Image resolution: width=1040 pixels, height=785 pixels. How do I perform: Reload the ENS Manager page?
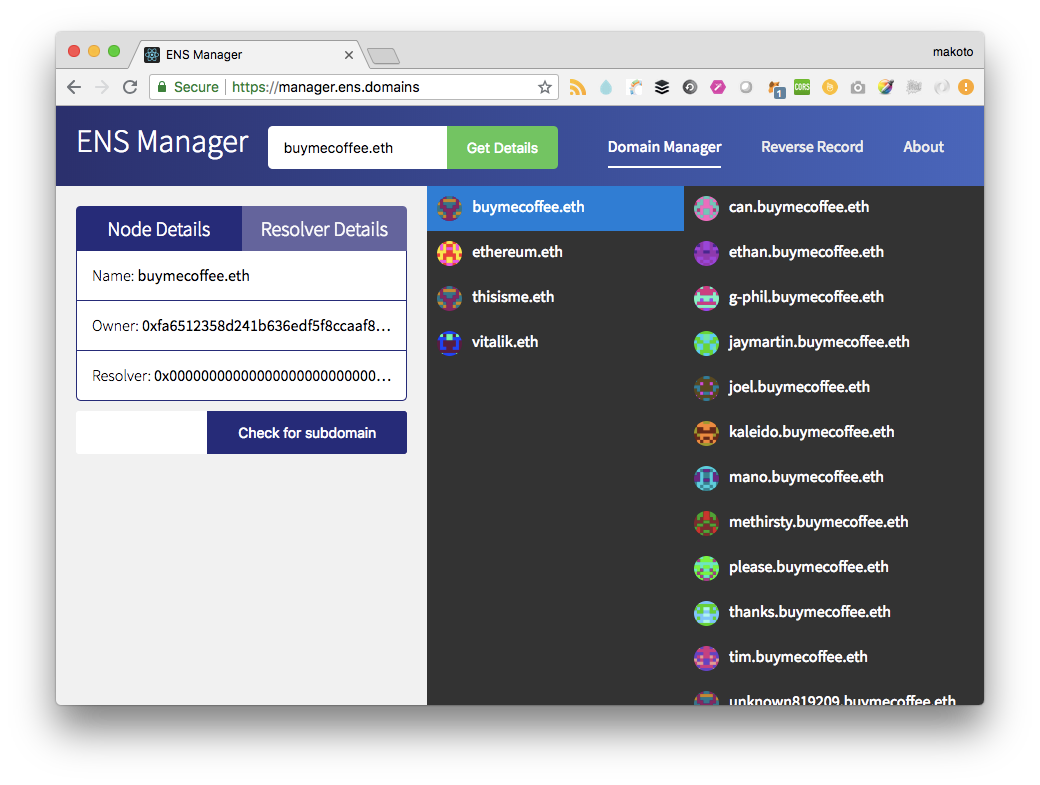[x=130, y=87]
